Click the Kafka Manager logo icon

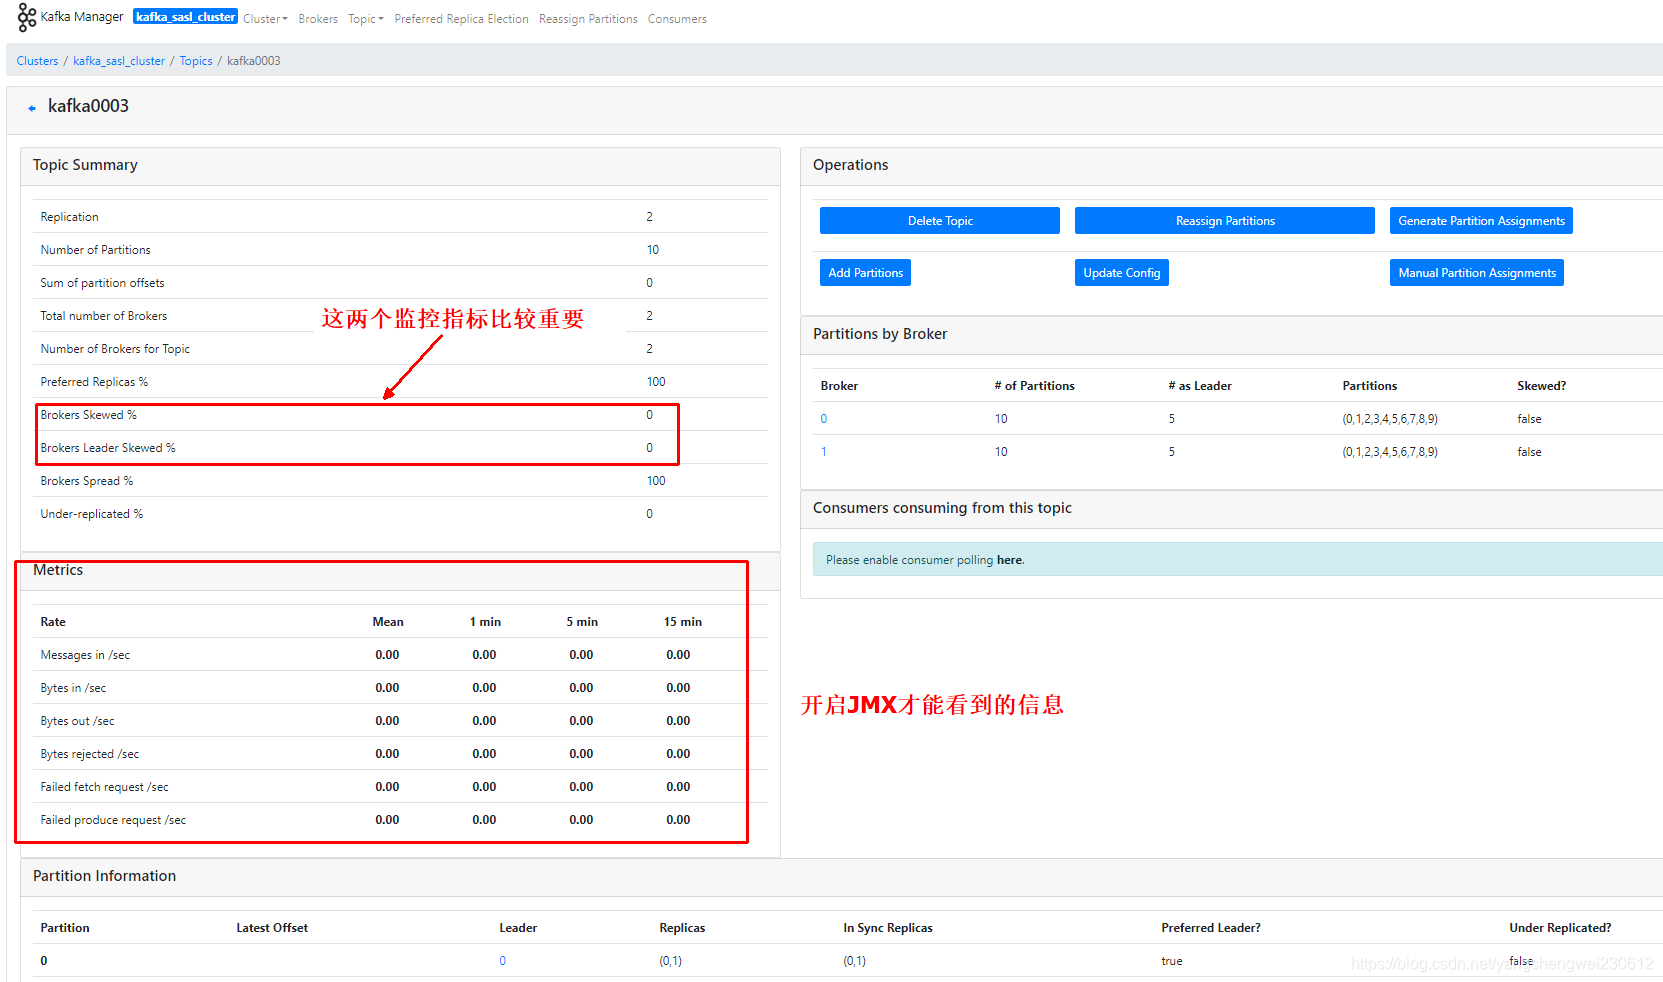pos(27,17)
